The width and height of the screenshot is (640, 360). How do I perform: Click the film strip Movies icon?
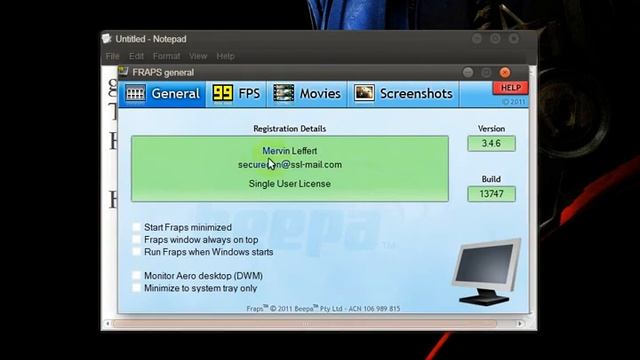283,93
